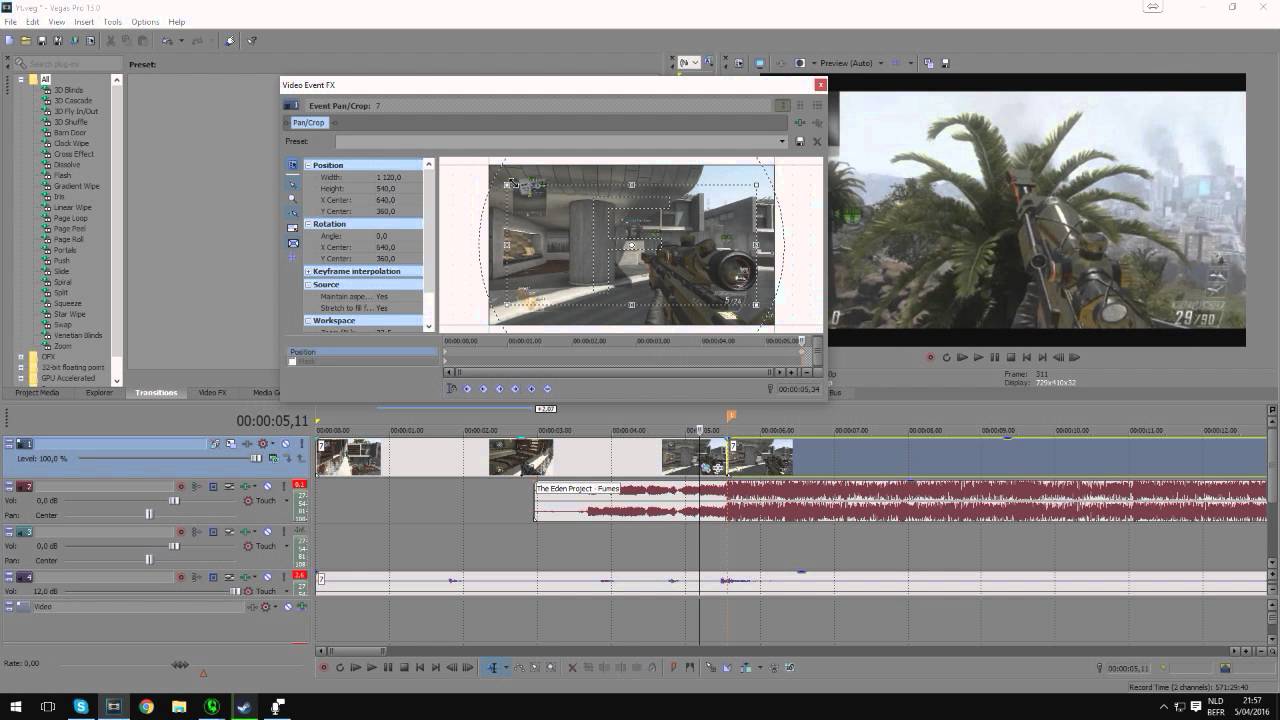Switch to the Video FX tab
Viewport: 1280px width, 720px height.
212,393
